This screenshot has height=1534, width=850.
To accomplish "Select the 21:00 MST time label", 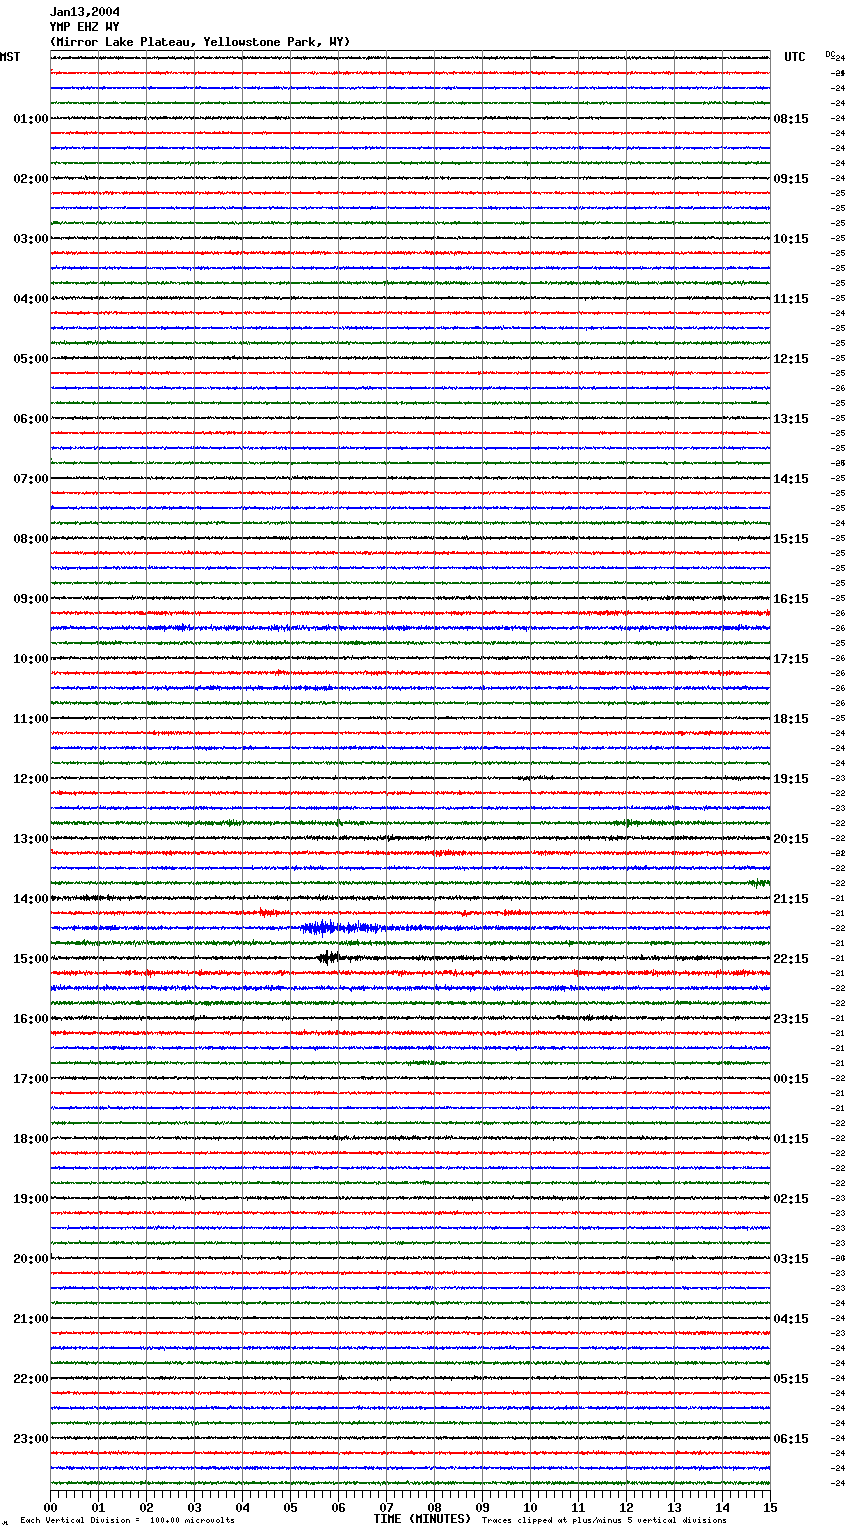I will click(x=31, y=1319).
